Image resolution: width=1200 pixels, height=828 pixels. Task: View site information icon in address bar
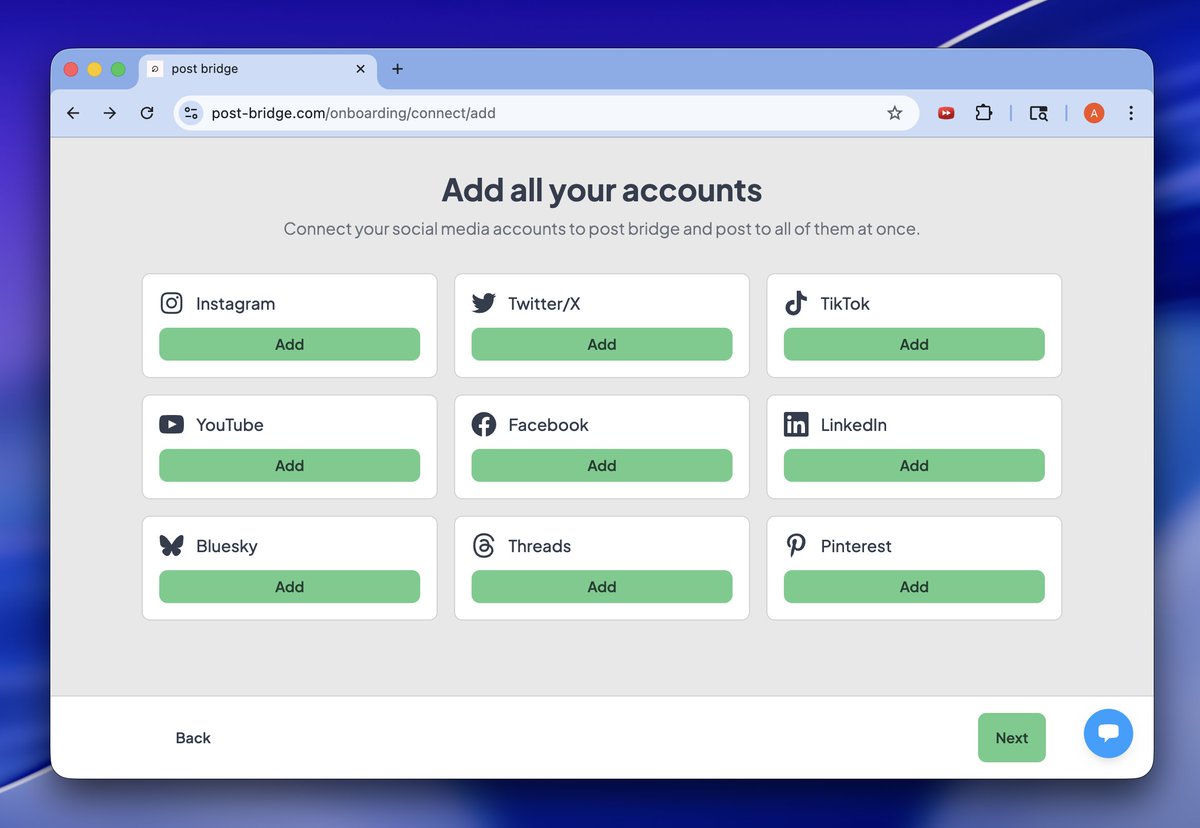click(191, 113)
